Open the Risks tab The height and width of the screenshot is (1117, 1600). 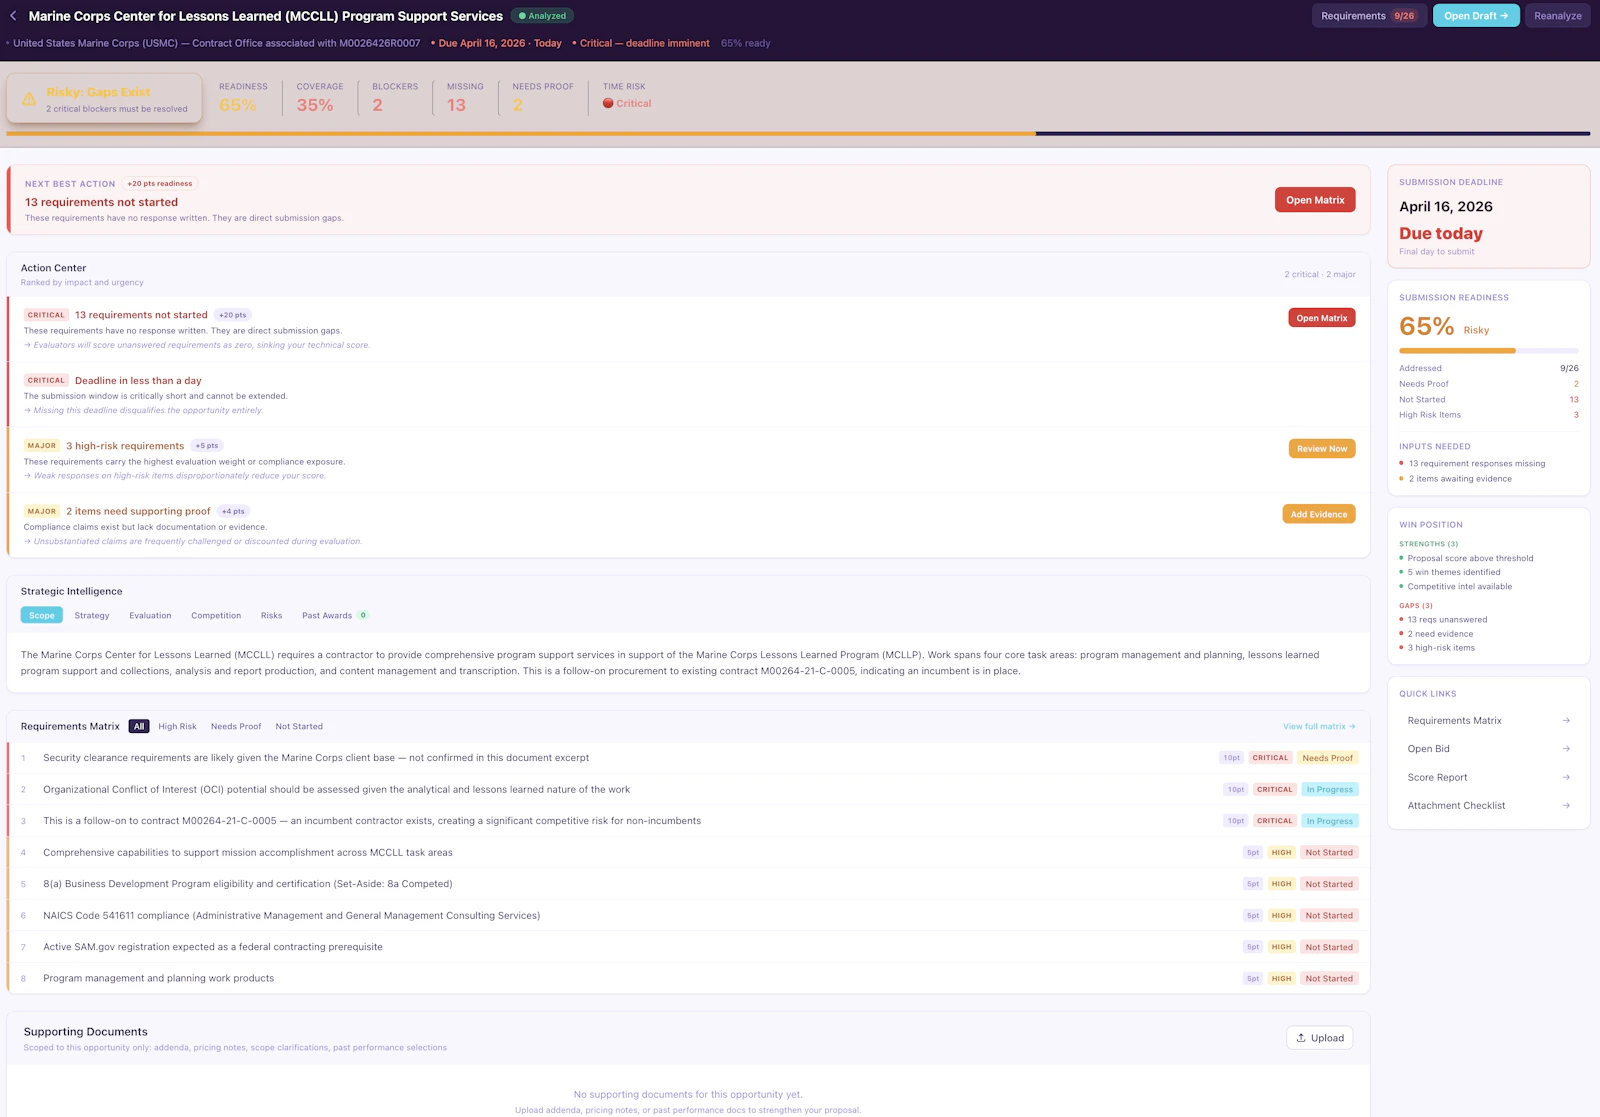(x=272, y=615)
